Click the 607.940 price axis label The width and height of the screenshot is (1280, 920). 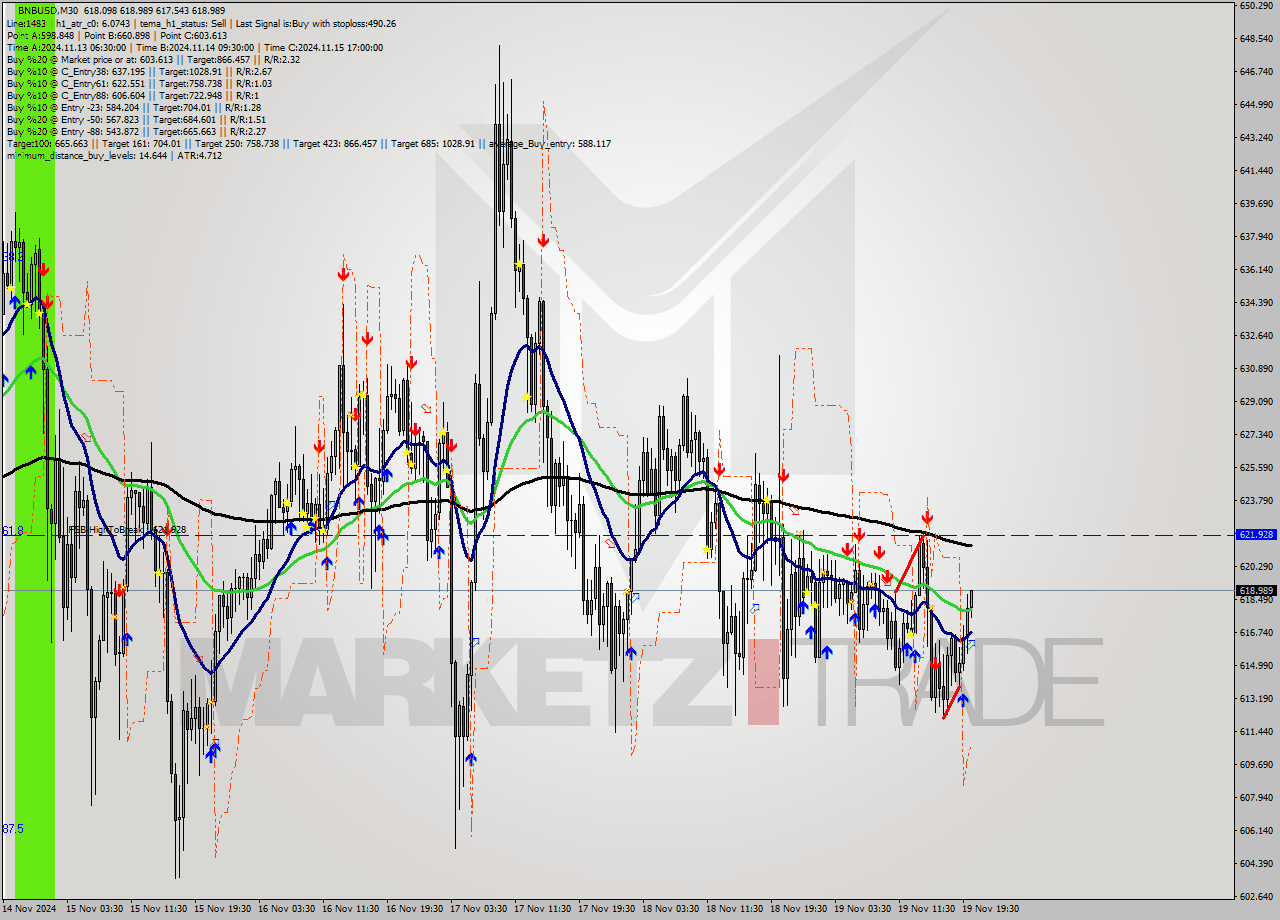coord(1255,798)
